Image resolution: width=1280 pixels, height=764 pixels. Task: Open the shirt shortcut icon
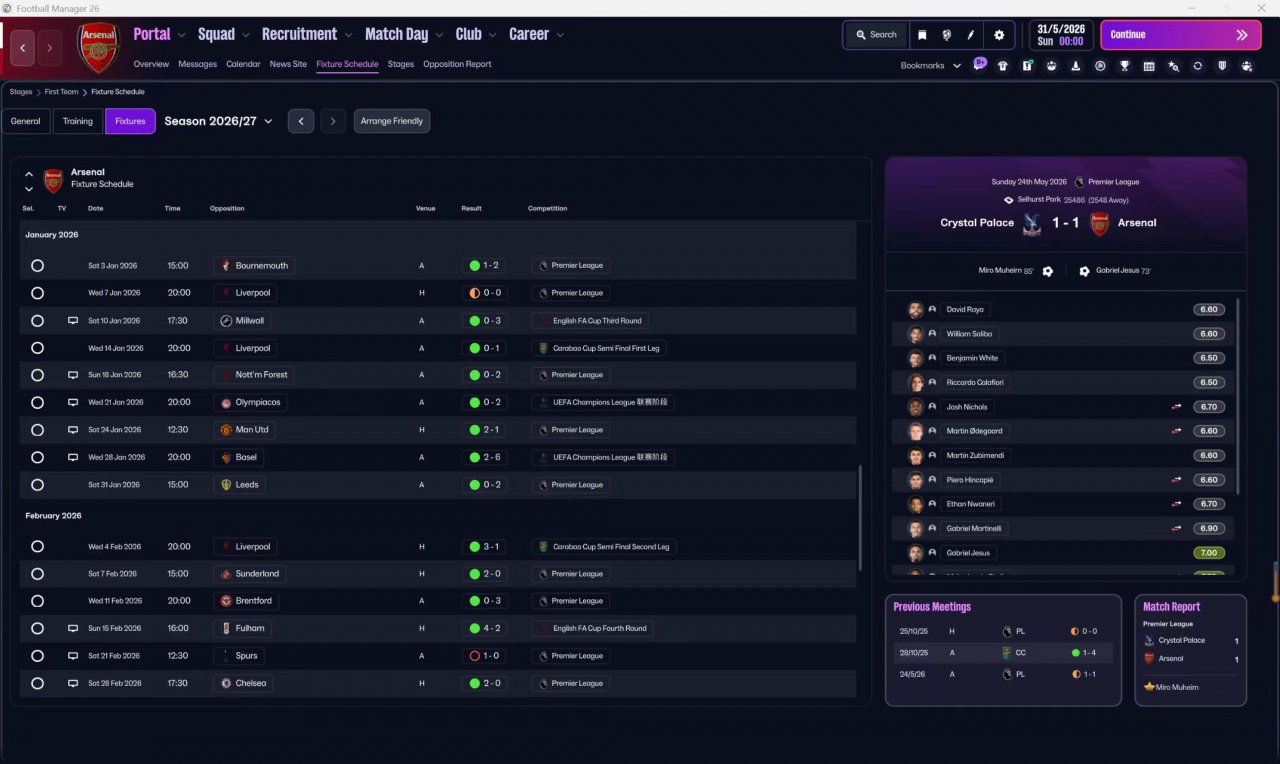pyautogui.click(x=1003, y=66)
